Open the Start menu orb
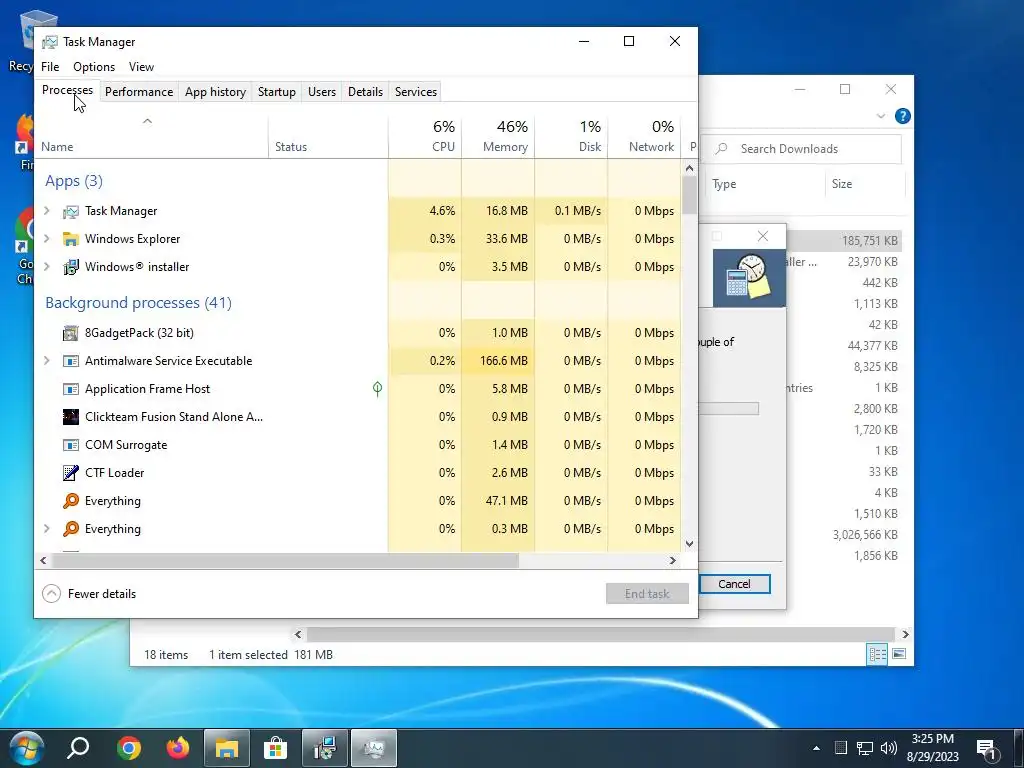This screenshot has width=1024, height=768. [26, 748]
